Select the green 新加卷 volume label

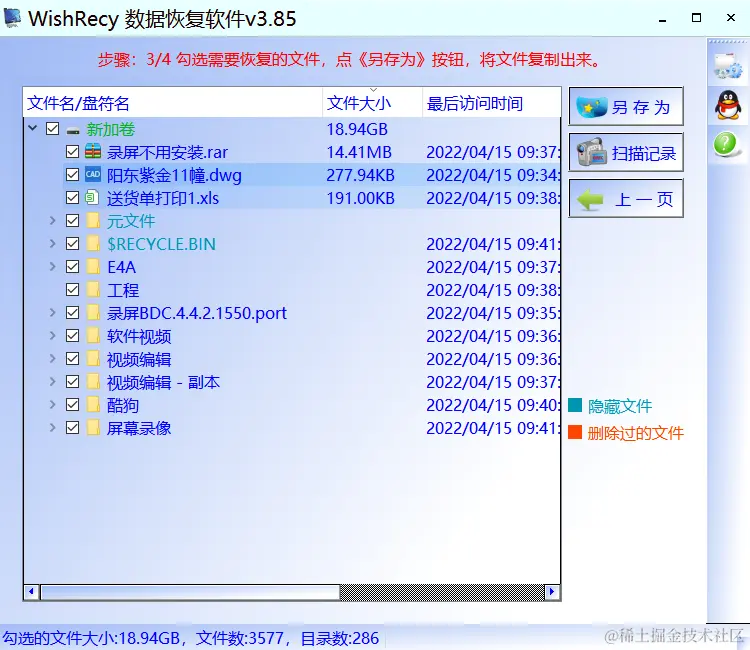[110, 129]
